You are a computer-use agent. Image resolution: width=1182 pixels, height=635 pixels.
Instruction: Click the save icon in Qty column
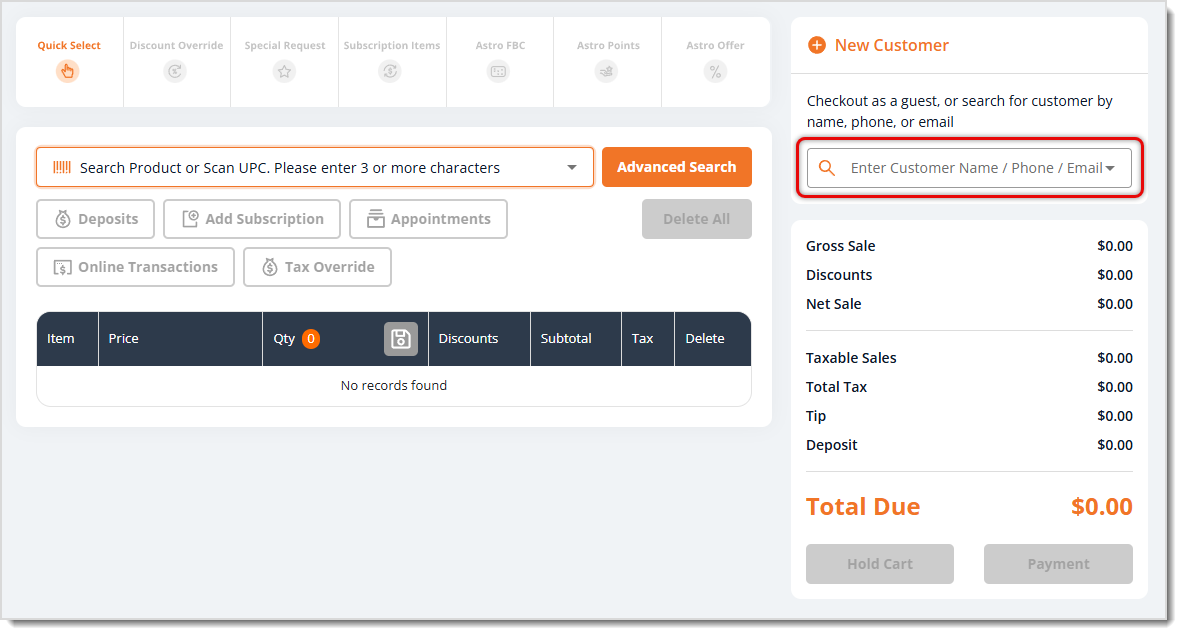pos(400,339)
